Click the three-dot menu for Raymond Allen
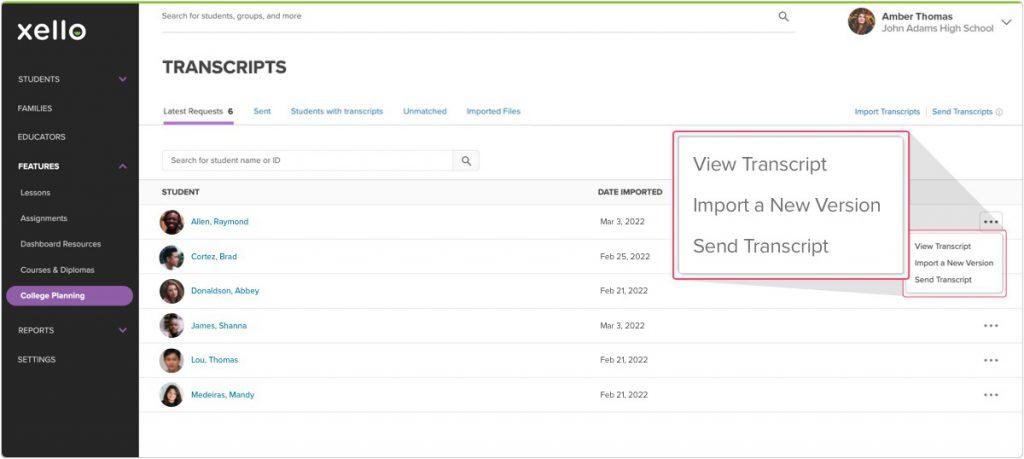This screenshot has width=1024, height=459. 990,222
